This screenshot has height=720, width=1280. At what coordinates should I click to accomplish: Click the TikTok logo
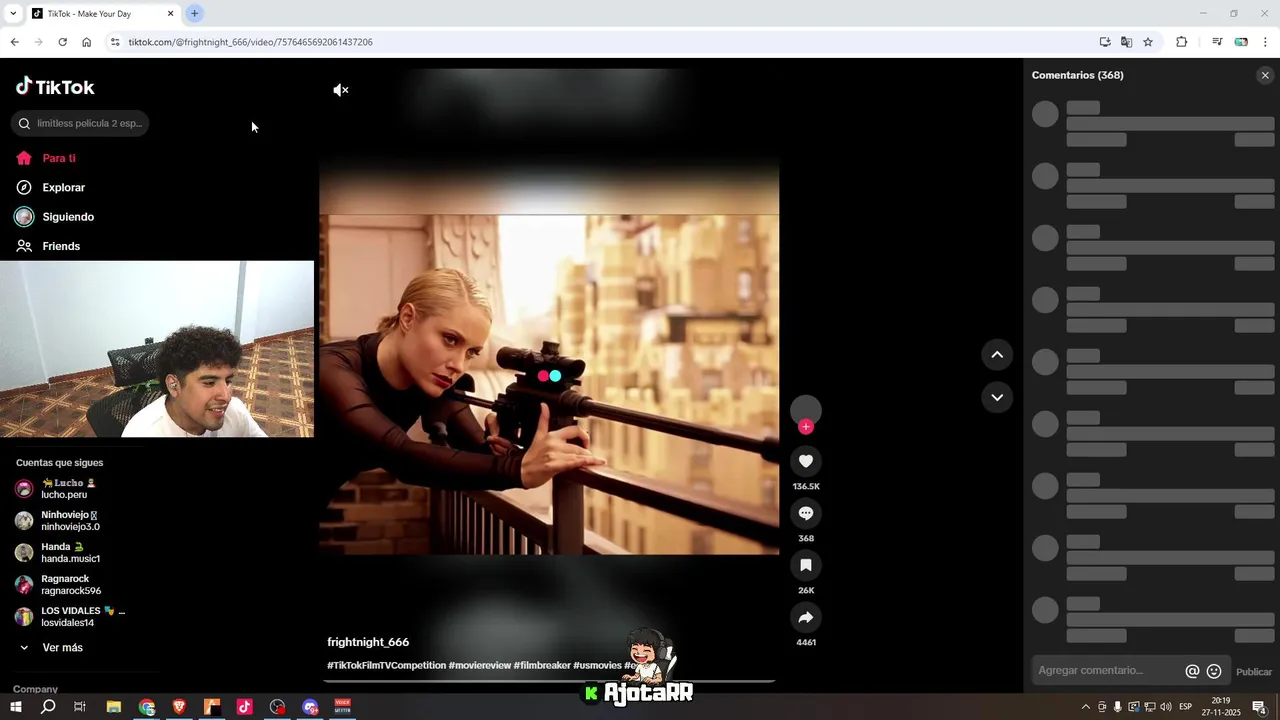[x=55, y=87]
